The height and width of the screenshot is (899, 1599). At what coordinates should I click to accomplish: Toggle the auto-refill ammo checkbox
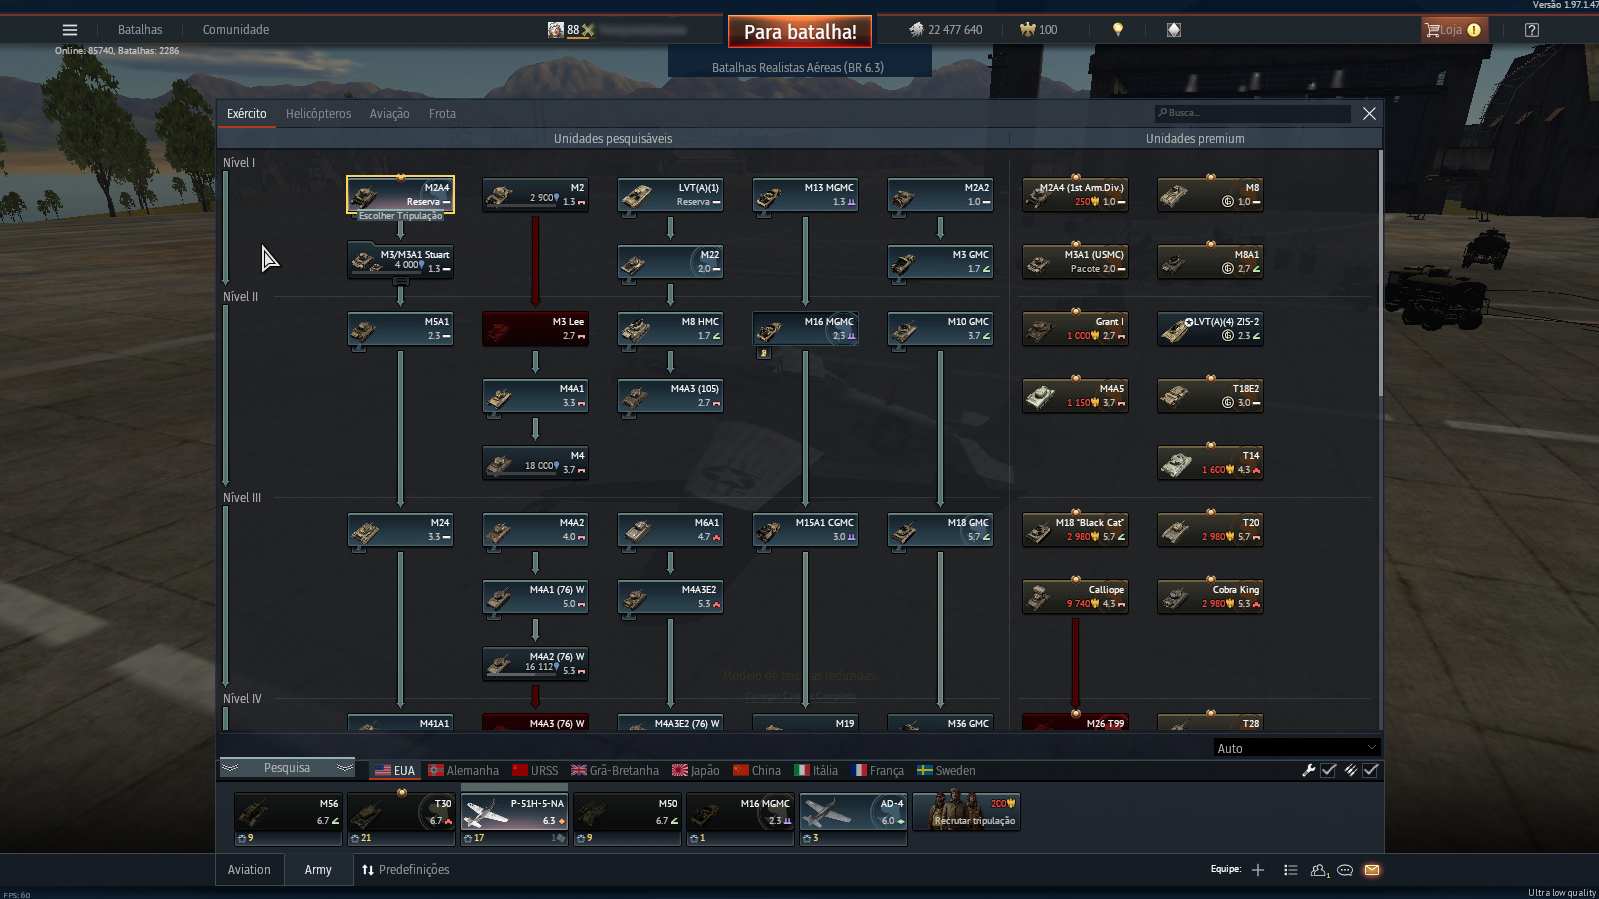[x=1370, y=770]
